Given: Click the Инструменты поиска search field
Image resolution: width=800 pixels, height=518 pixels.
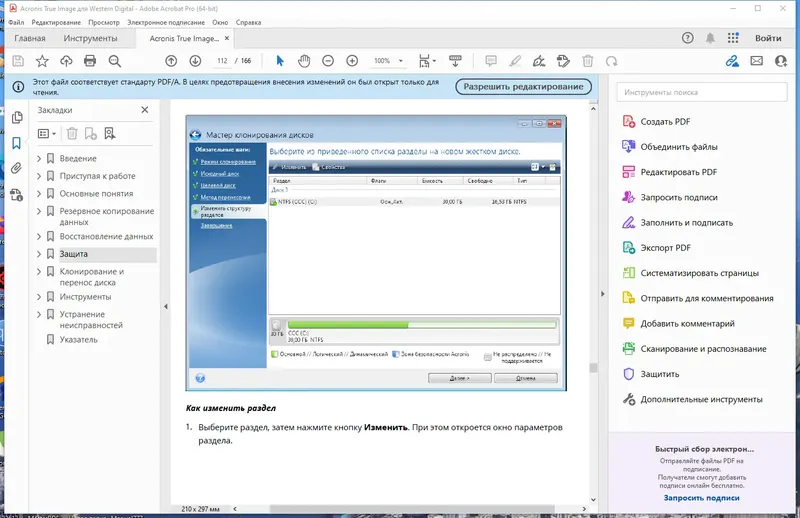Looking at the screenshot, I should point(702,92).
